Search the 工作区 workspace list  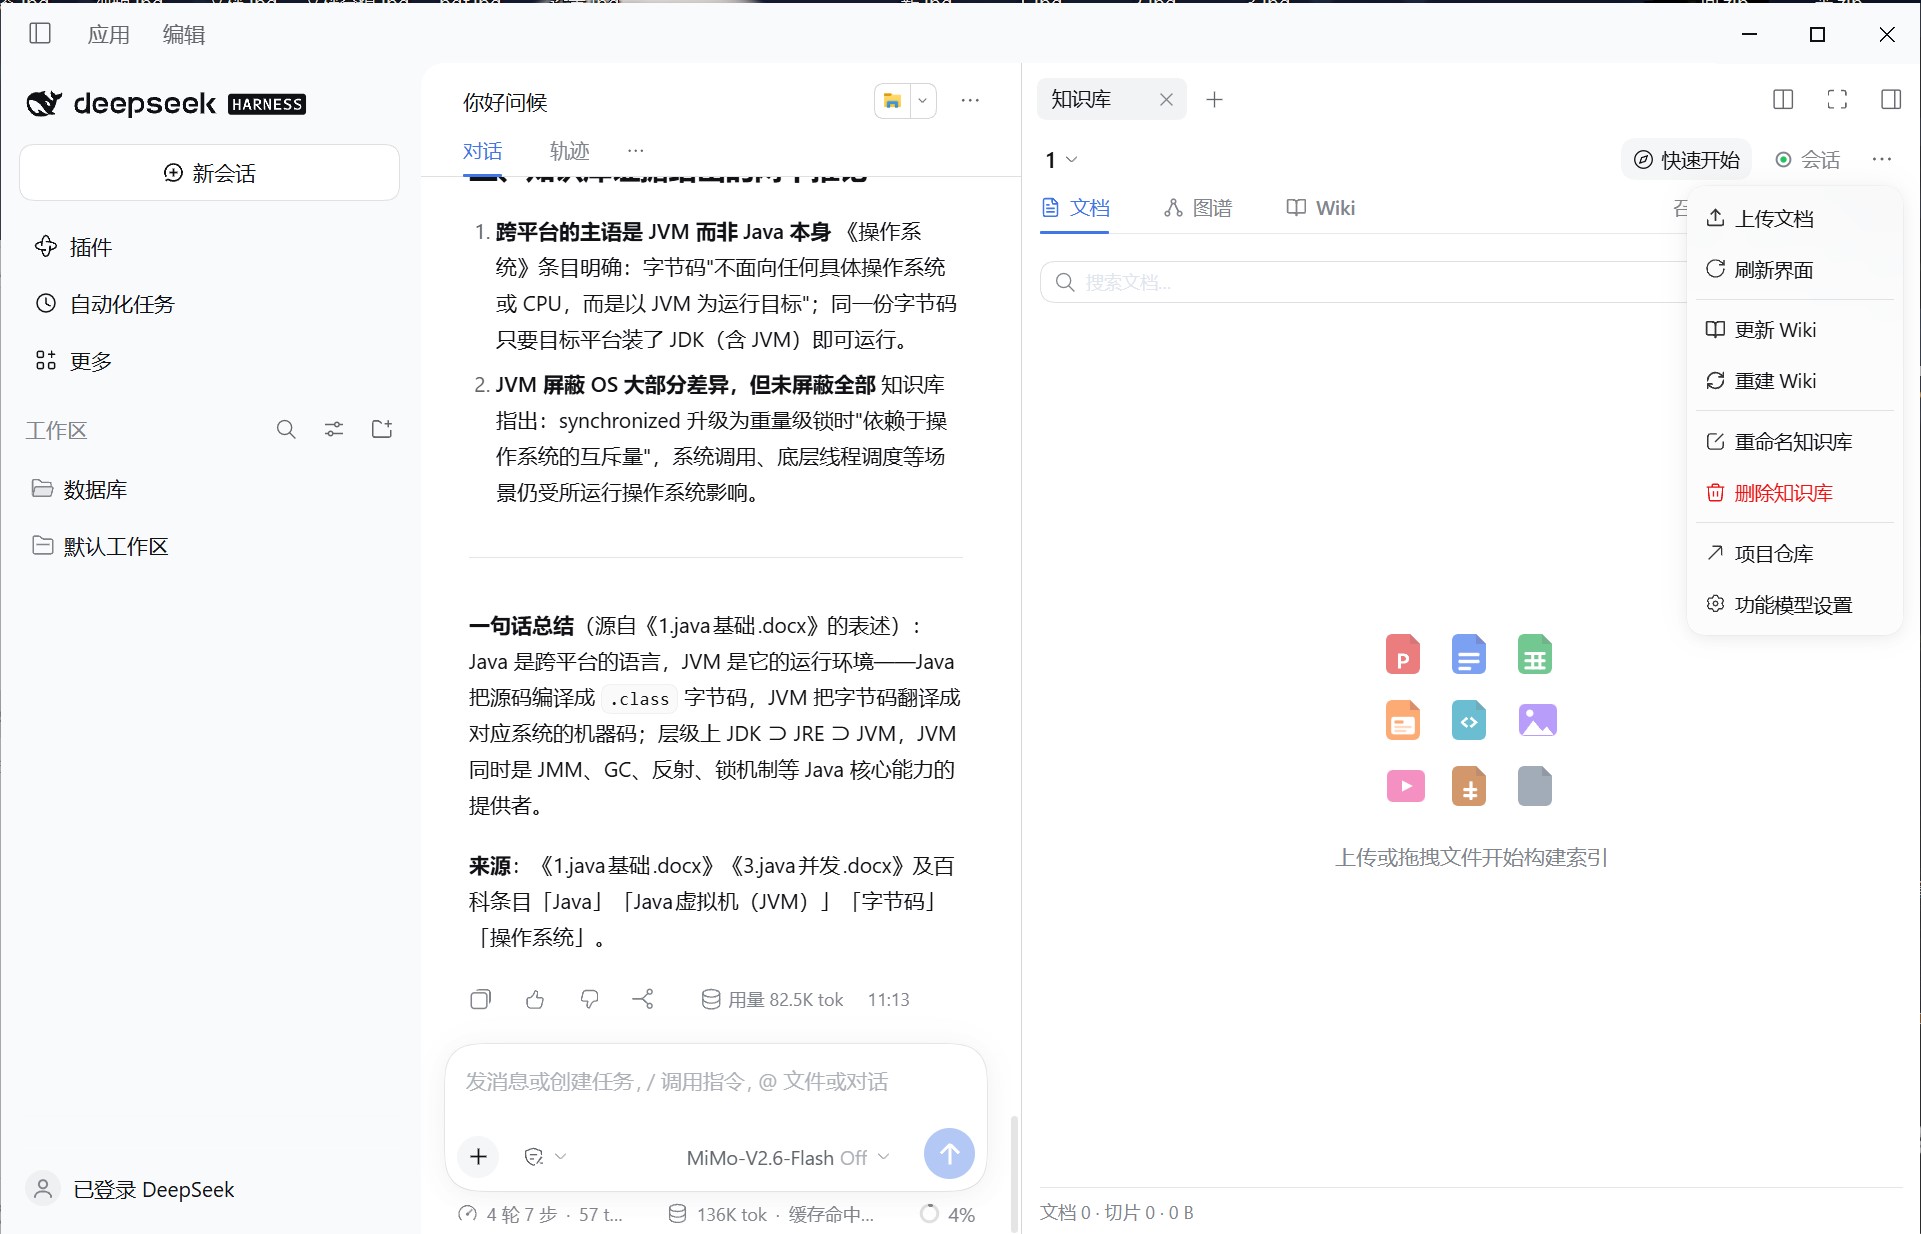(286, 430)
